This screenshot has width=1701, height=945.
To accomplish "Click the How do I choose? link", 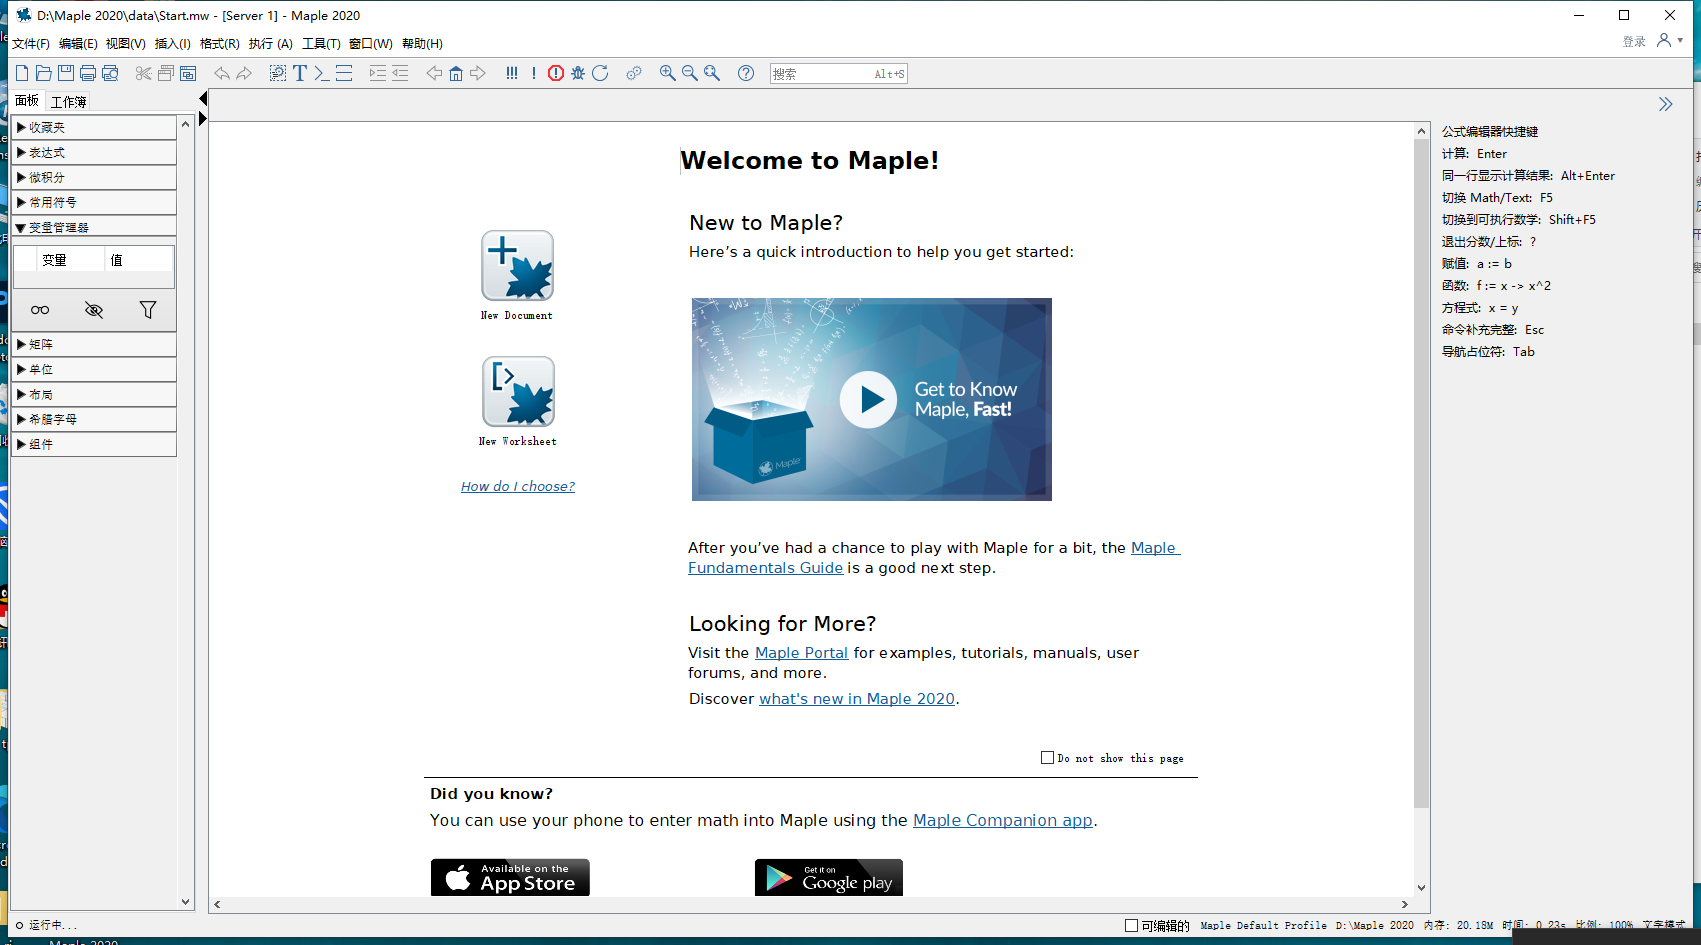I will [x=517, y=486].
